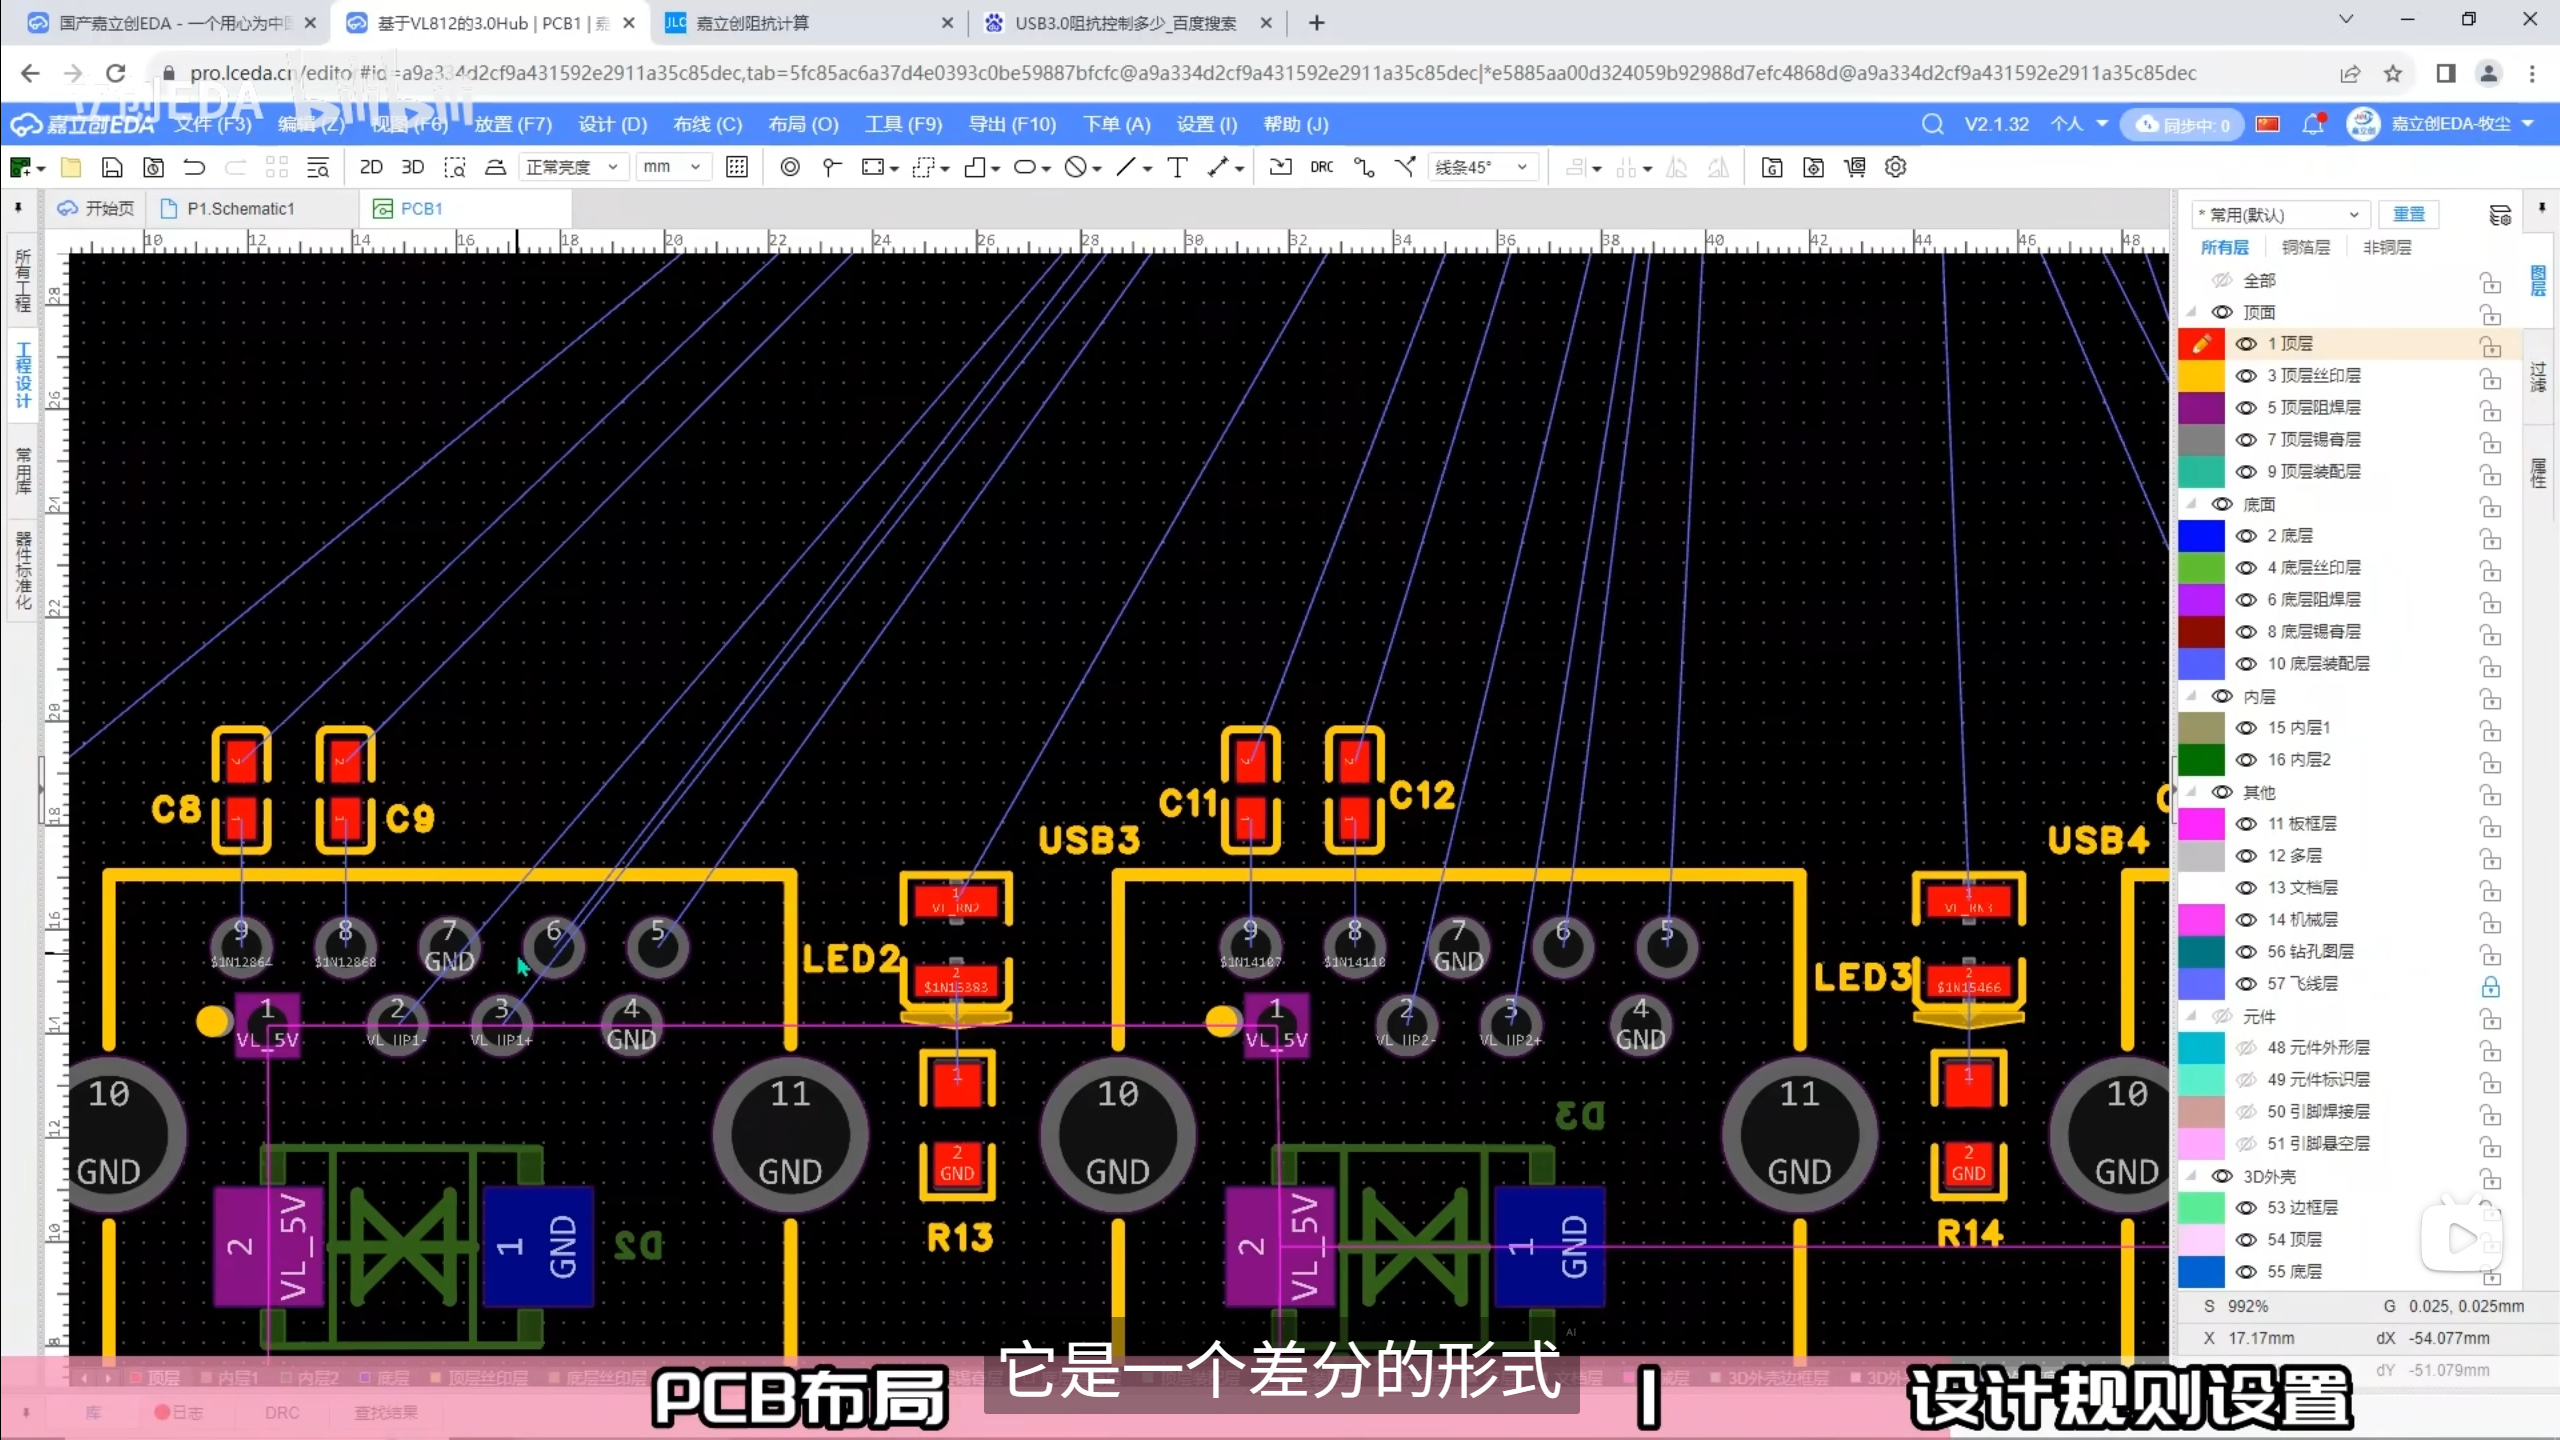Image resolution: width=2560 pixels, height=1440 pixels.
Task: Open the 线条45° routing angle dropdown
Action: [x=1481, y=167]
